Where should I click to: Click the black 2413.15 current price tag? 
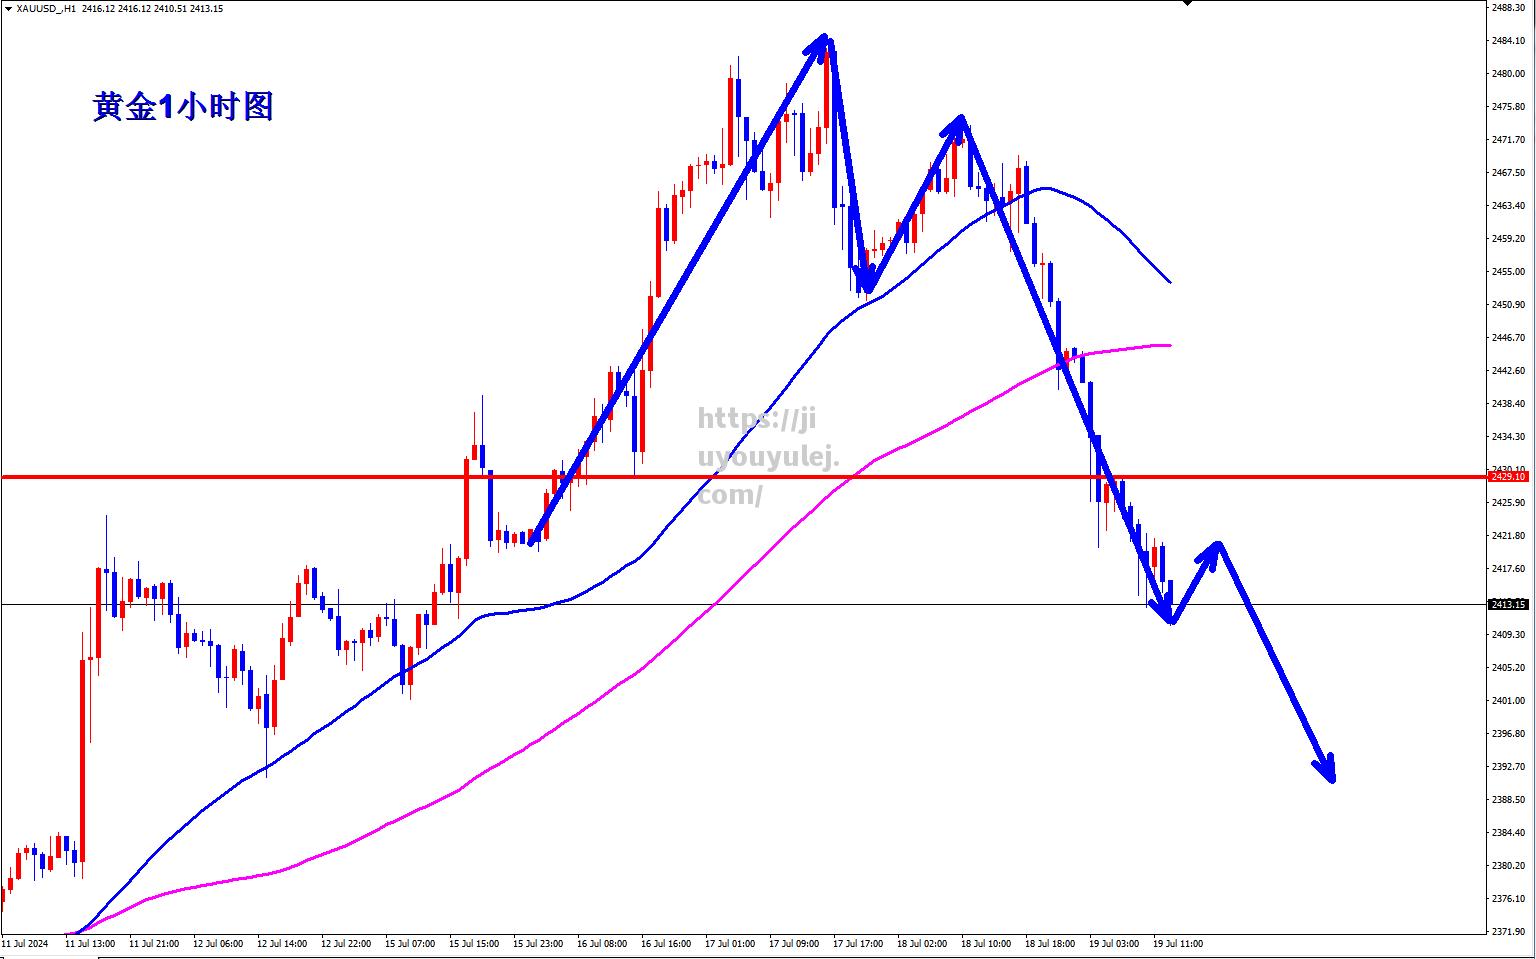coord(1508,604)
